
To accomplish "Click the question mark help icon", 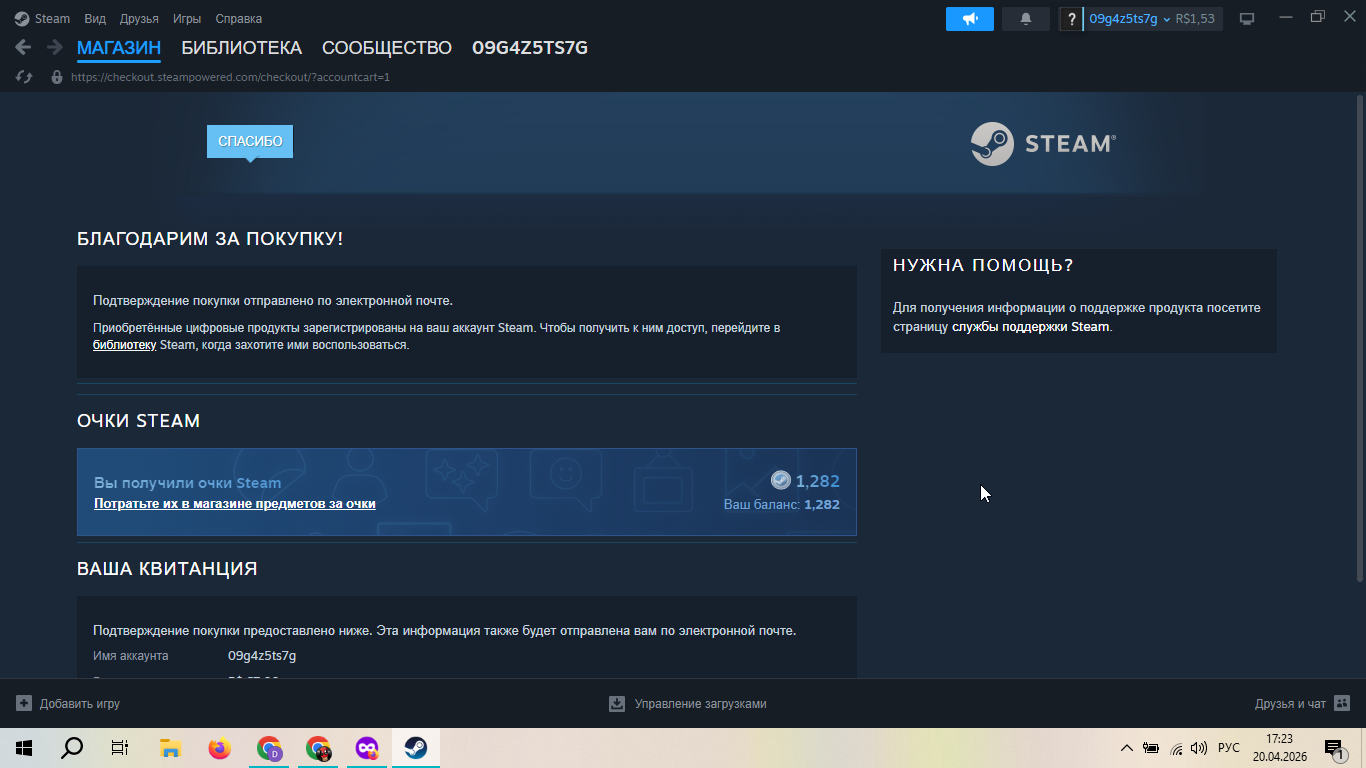I will tap(1072, 19).
